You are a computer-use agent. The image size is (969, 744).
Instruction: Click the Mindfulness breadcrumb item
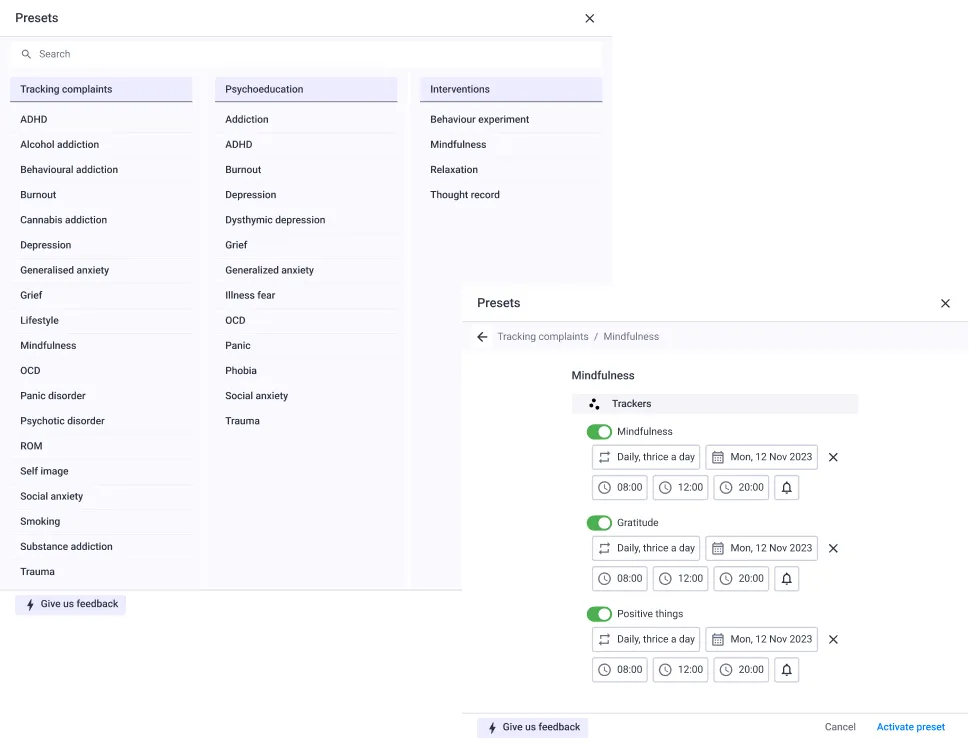(x=631, y=337)
